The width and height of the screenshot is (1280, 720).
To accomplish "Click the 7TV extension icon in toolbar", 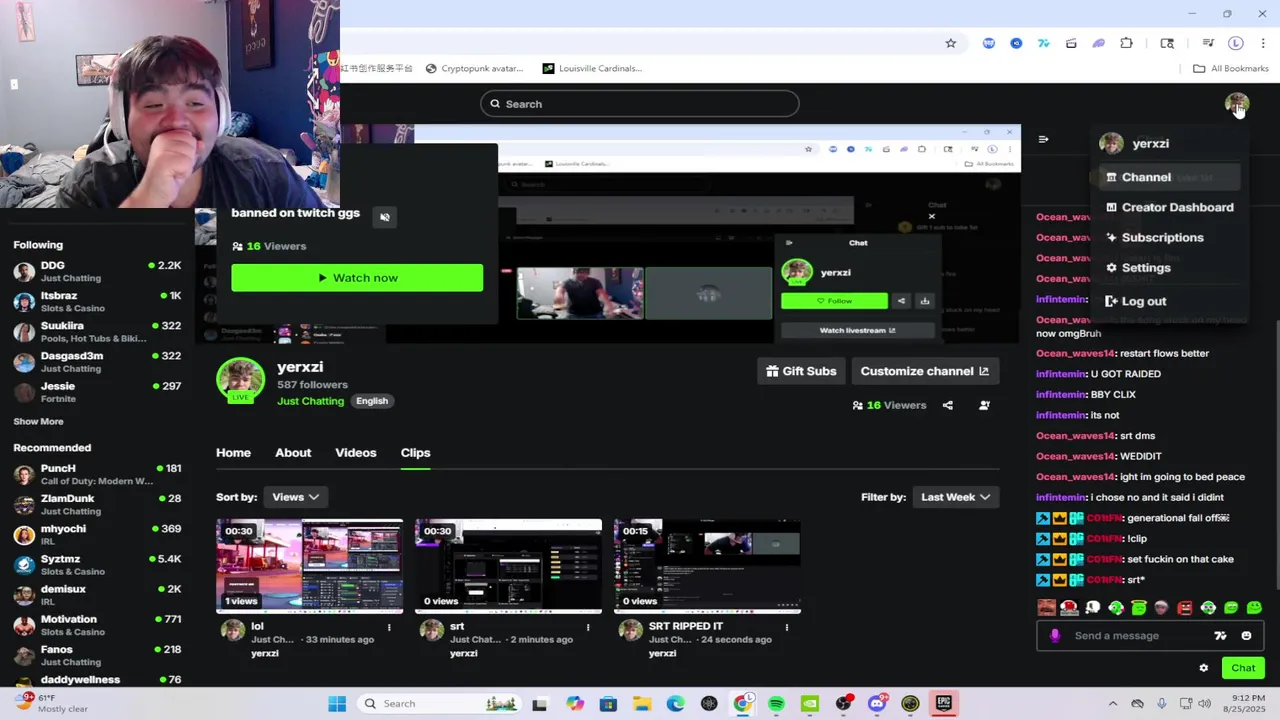I will (1043, 43).
